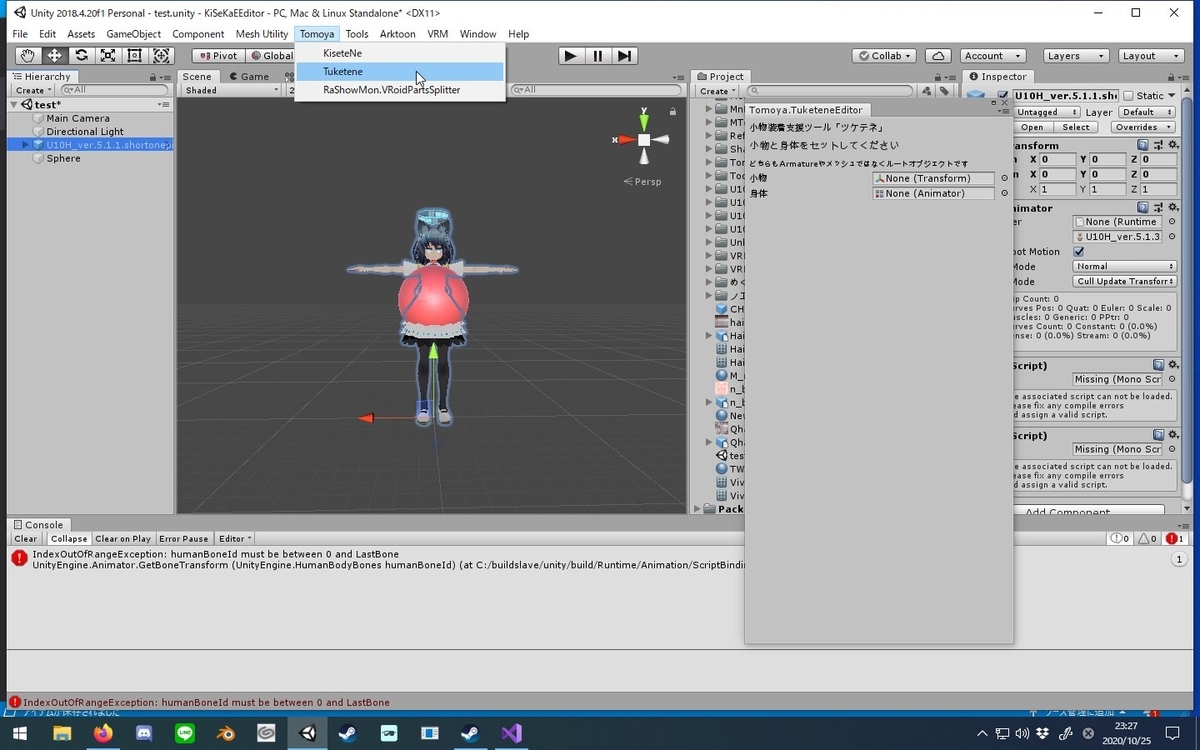The width and height of the screenshot is (1200, 750).
Task: Open the GameObject menu
Action: coord(133,34)
